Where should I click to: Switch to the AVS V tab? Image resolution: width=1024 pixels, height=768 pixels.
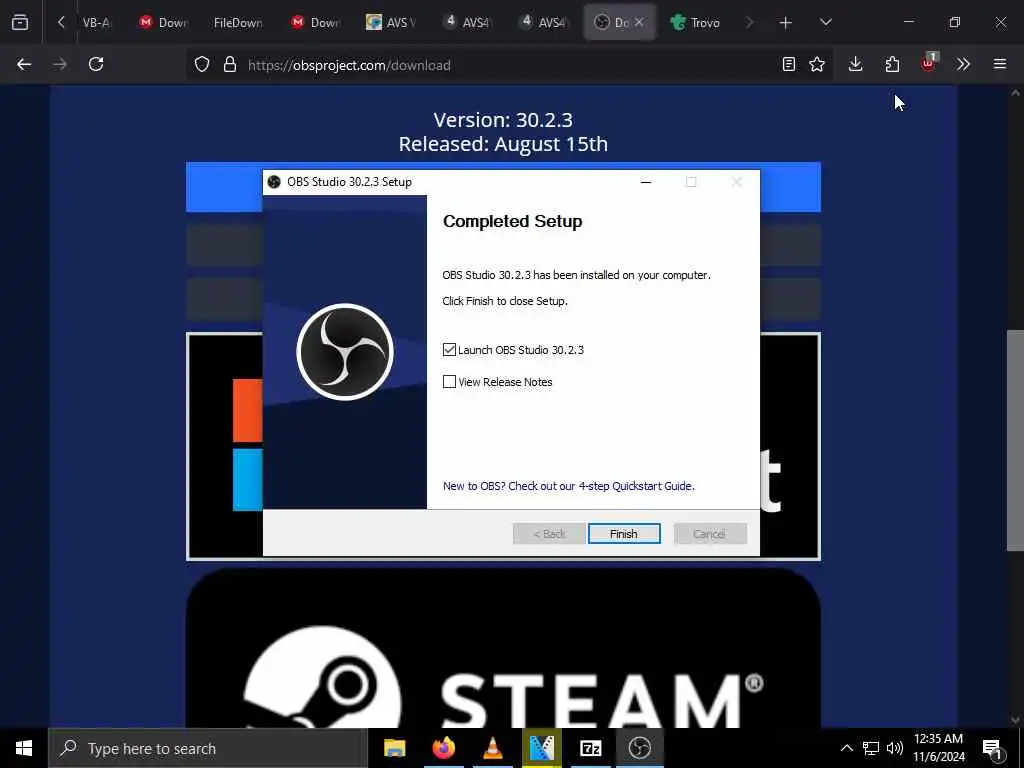click(392, 22)
